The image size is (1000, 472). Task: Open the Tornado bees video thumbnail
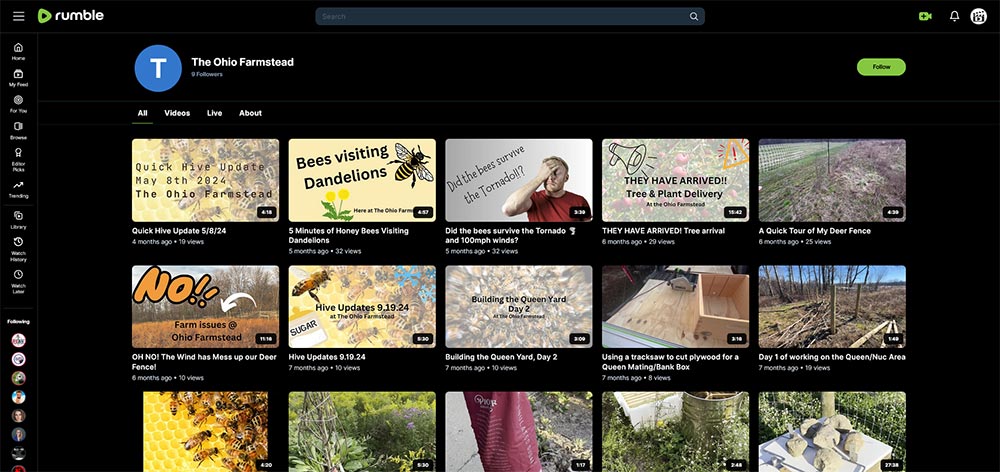click(x=518, y=181)
